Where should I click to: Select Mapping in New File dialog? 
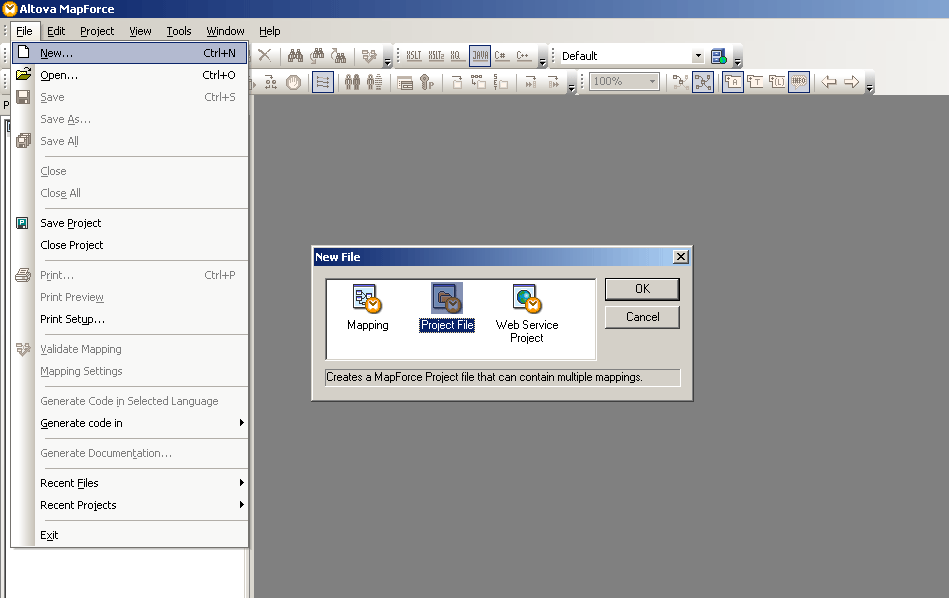pyautogui.click(x=367, y=308)
